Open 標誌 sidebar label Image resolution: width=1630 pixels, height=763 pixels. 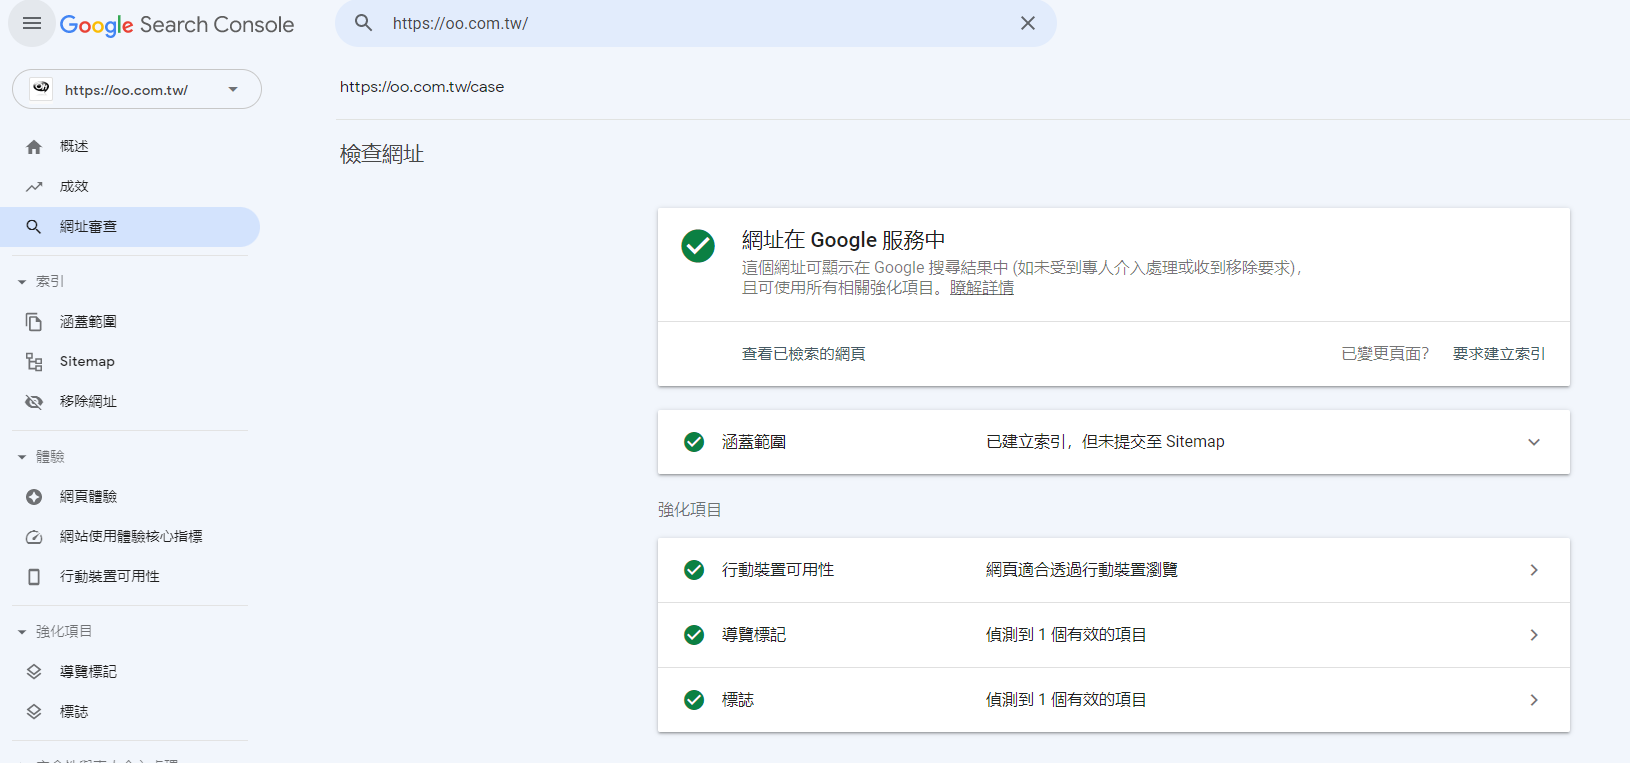(x=74, y=711)
